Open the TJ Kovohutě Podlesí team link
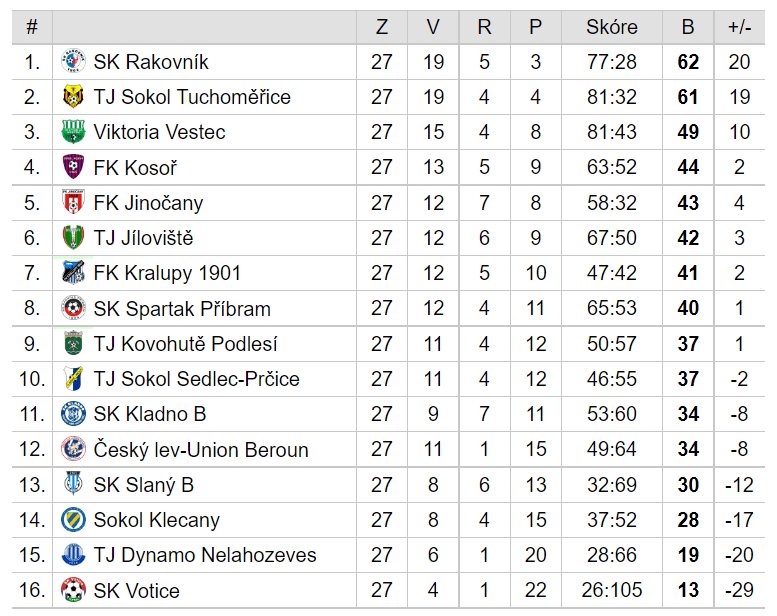Viewport: 777px width, 616px height. click(x=185, y=344)
